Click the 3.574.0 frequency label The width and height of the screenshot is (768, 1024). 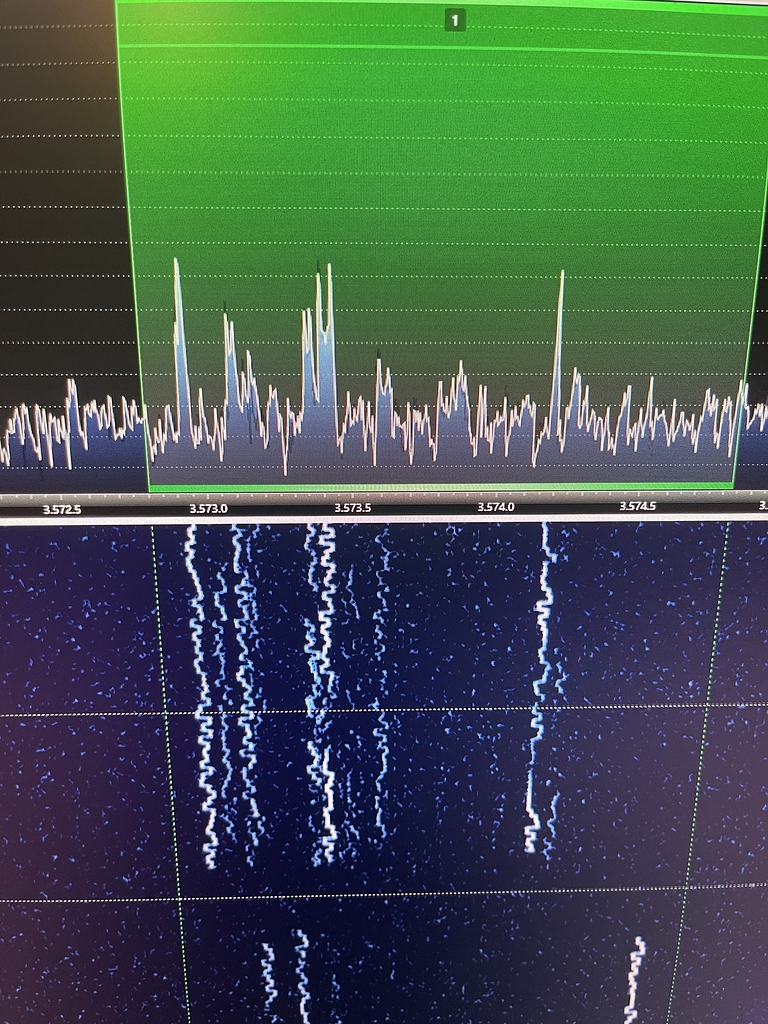click(496, 507)
